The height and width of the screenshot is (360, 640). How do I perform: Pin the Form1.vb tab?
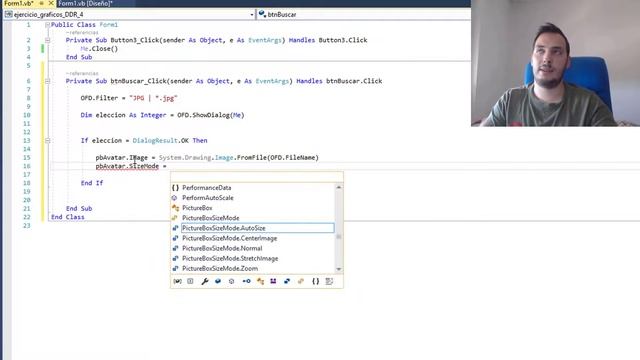41,3
